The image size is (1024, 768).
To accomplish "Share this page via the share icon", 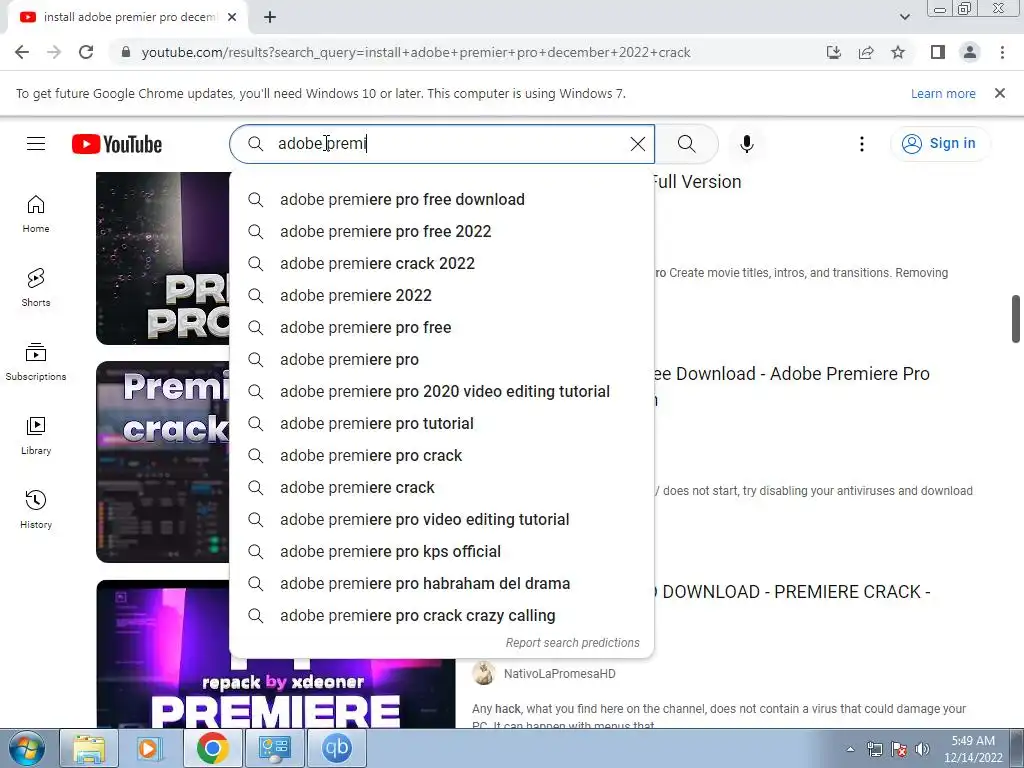I will (866, 52).
